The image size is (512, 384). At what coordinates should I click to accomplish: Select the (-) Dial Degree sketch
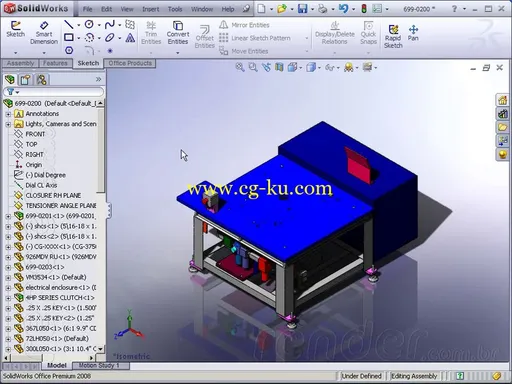[45, 175]
